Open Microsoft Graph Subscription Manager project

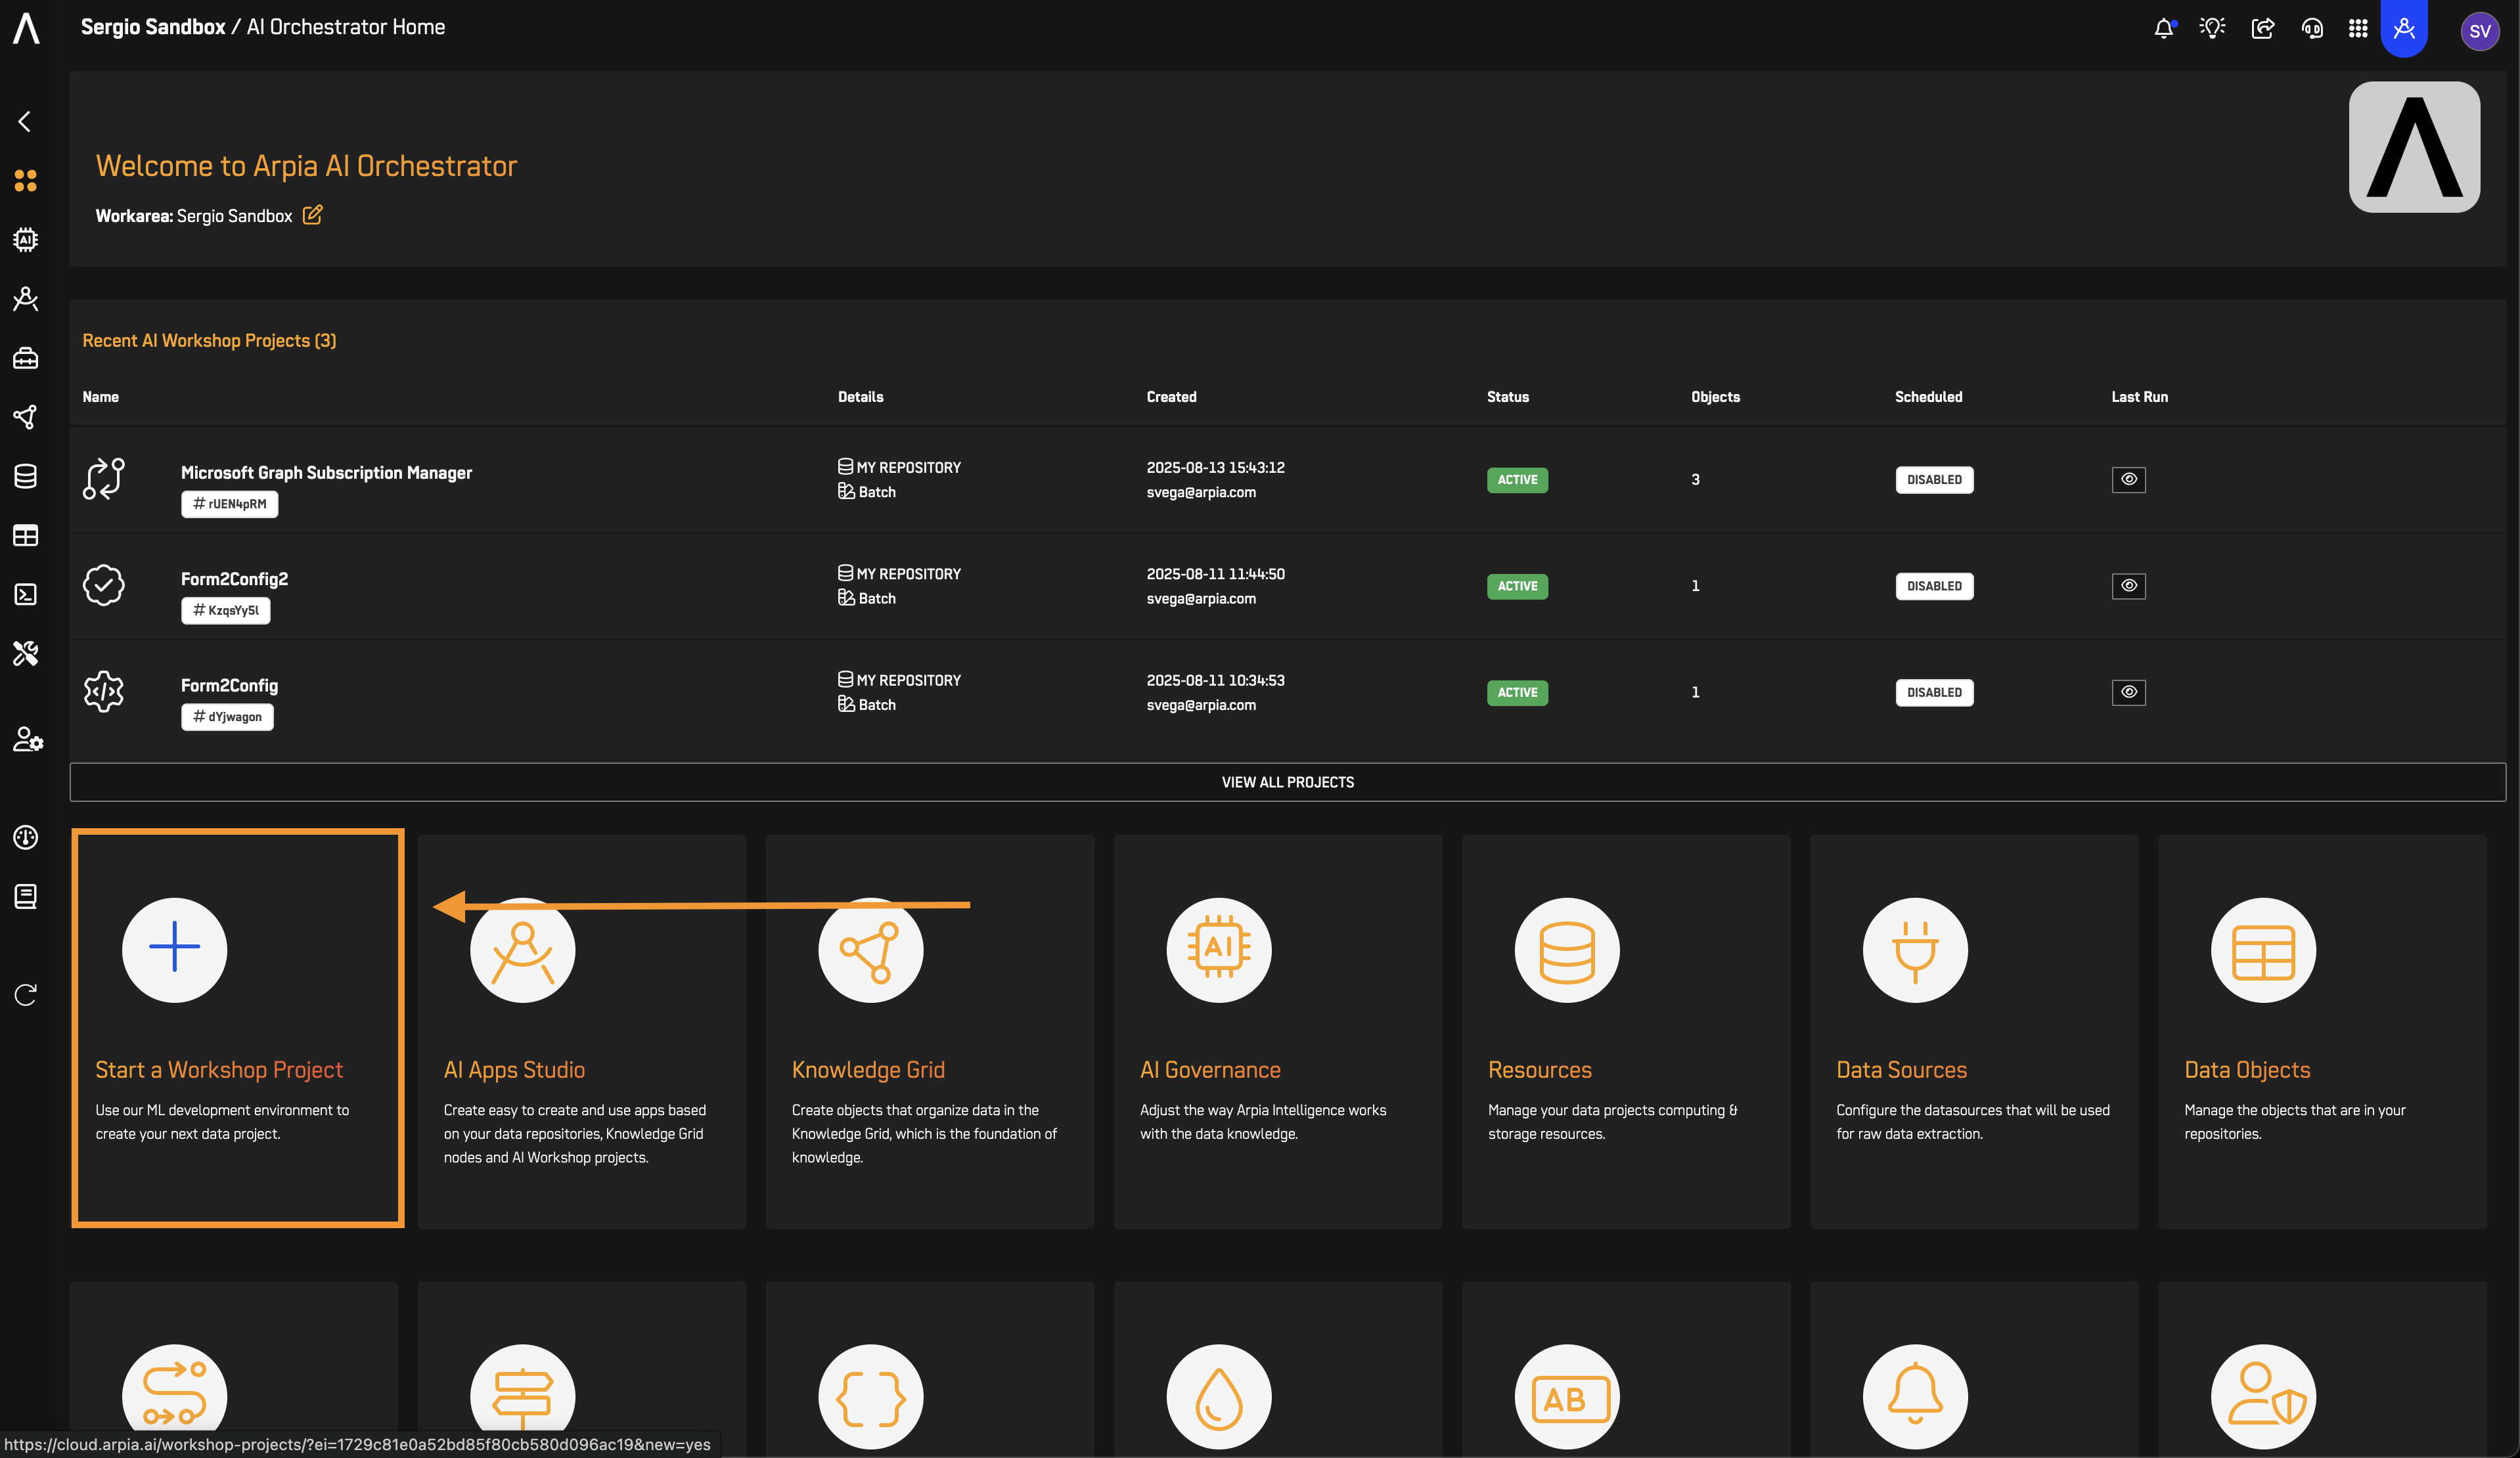[326, 473]
